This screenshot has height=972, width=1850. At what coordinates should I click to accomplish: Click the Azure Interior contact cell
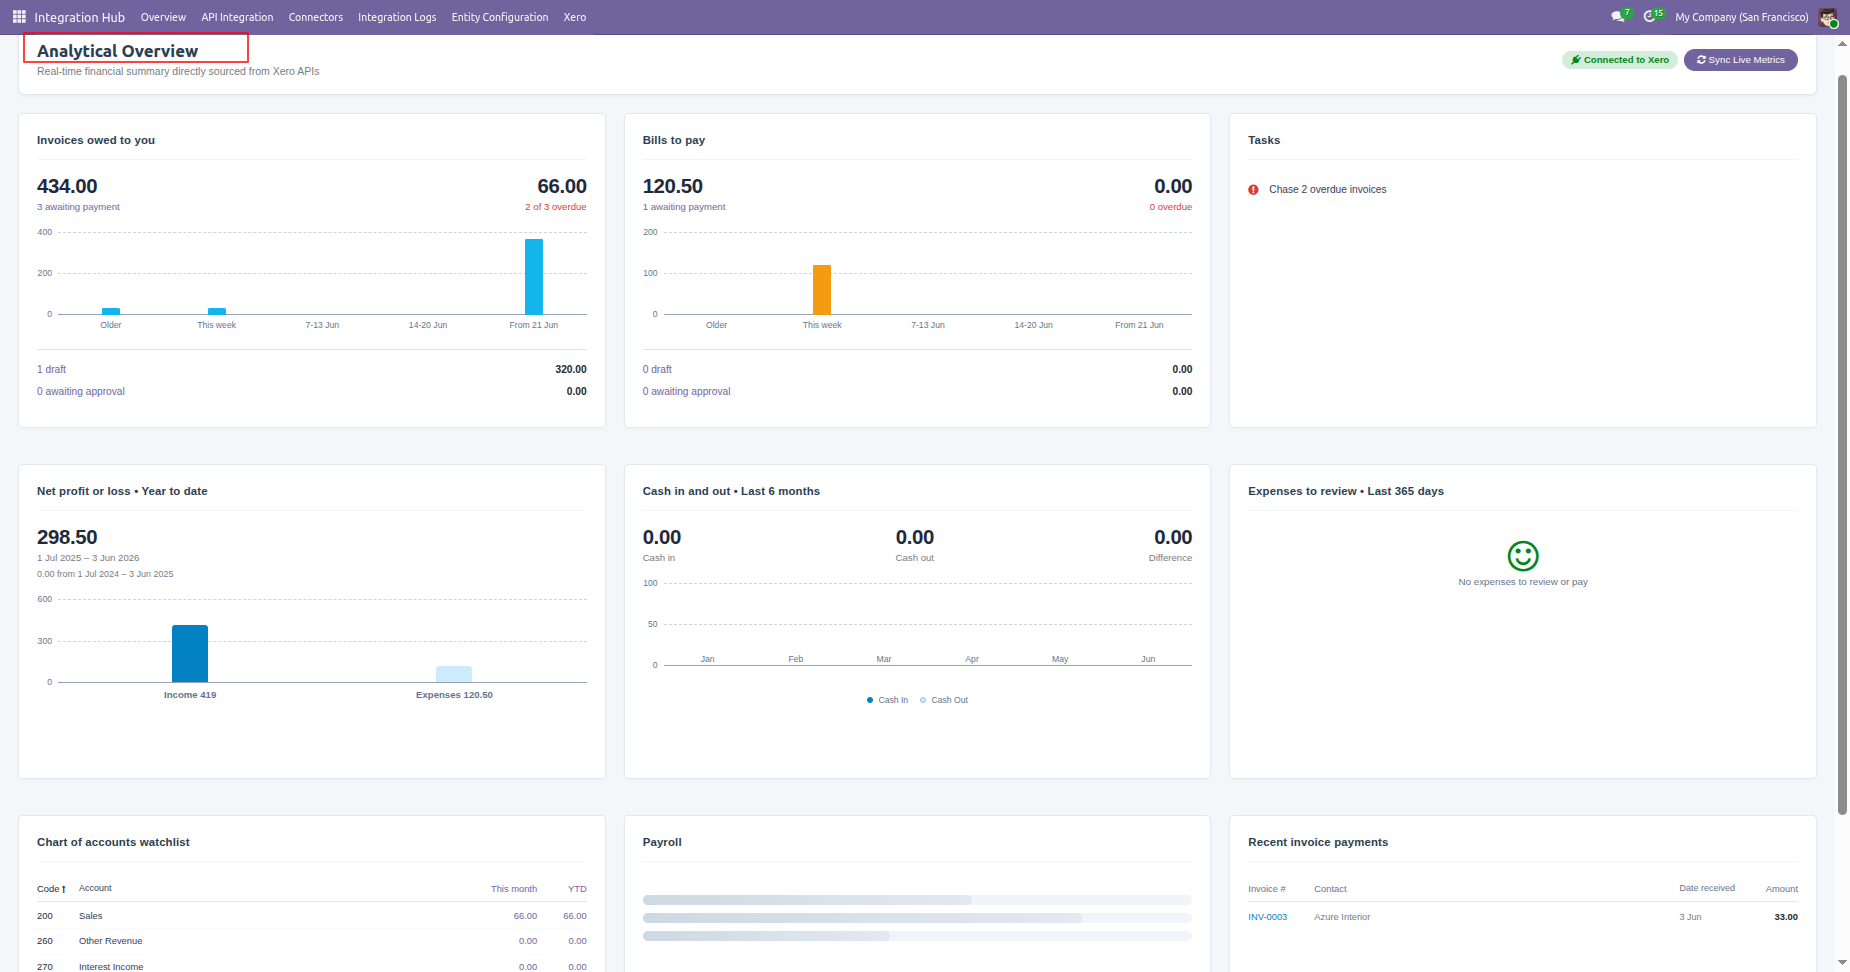(x=1342, y=917)
